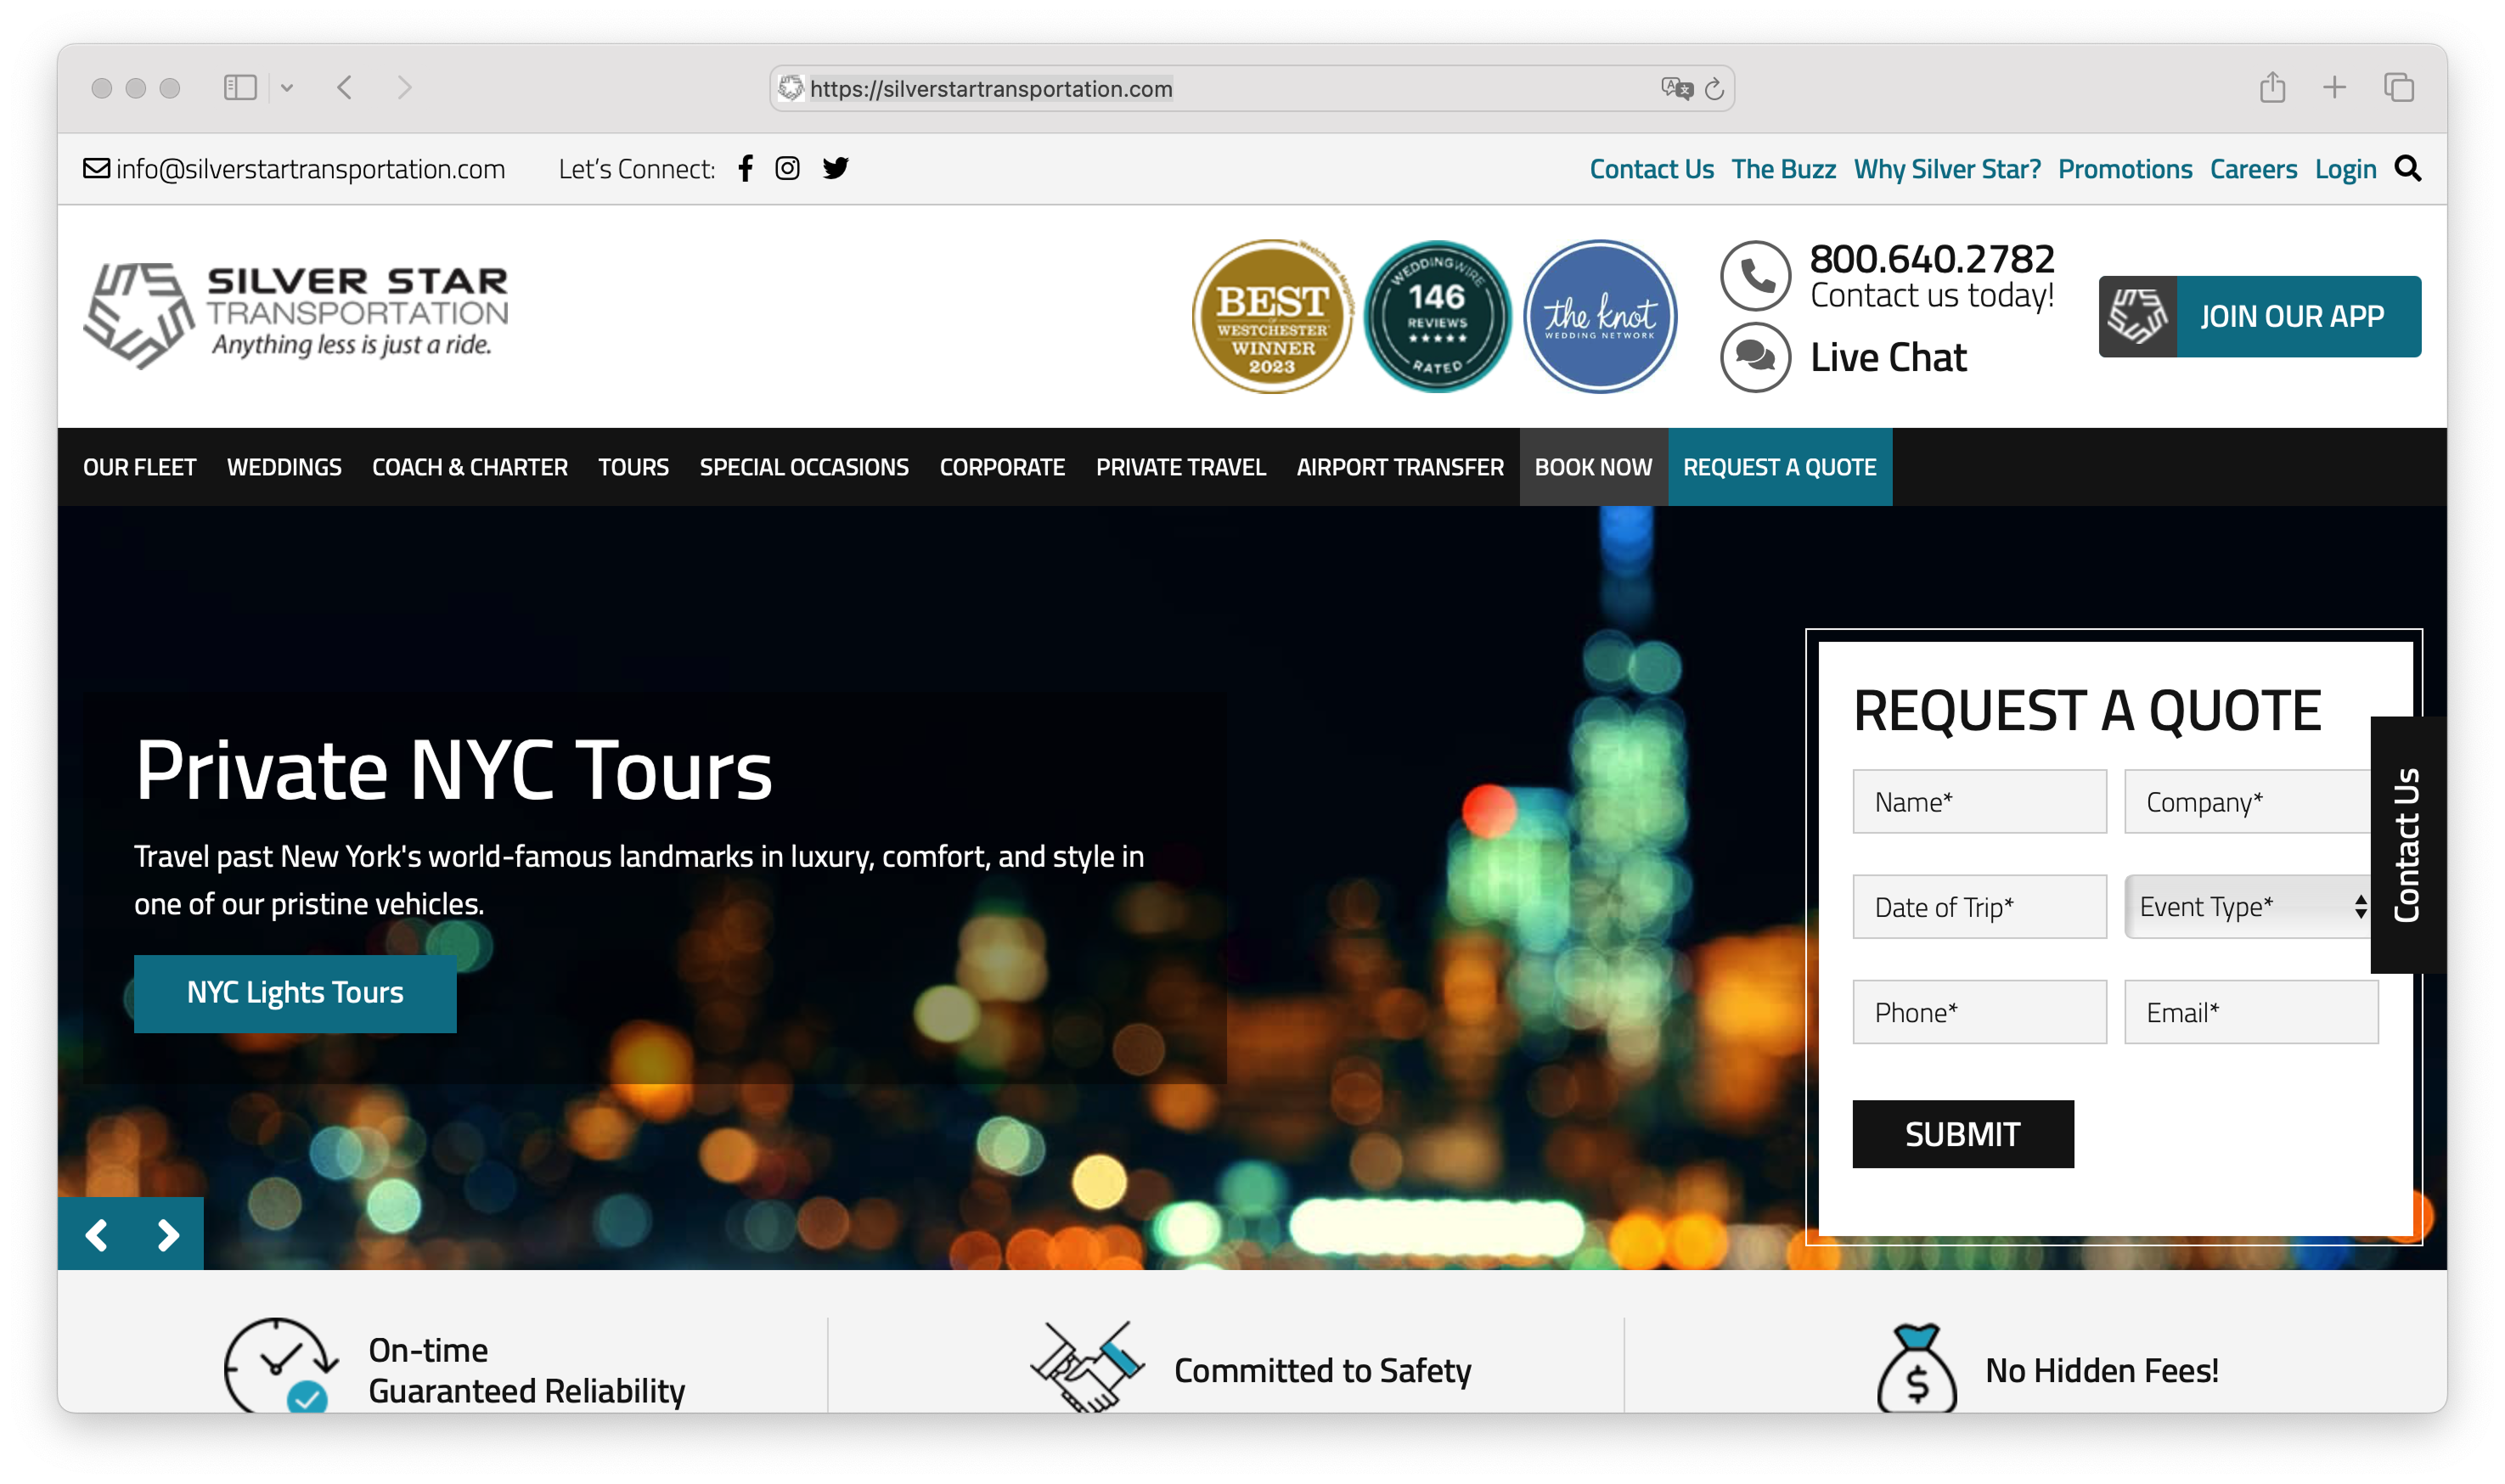Expand Safari sidebar options chevron
Viewport: 2505px width, 1484px height.
287,88
